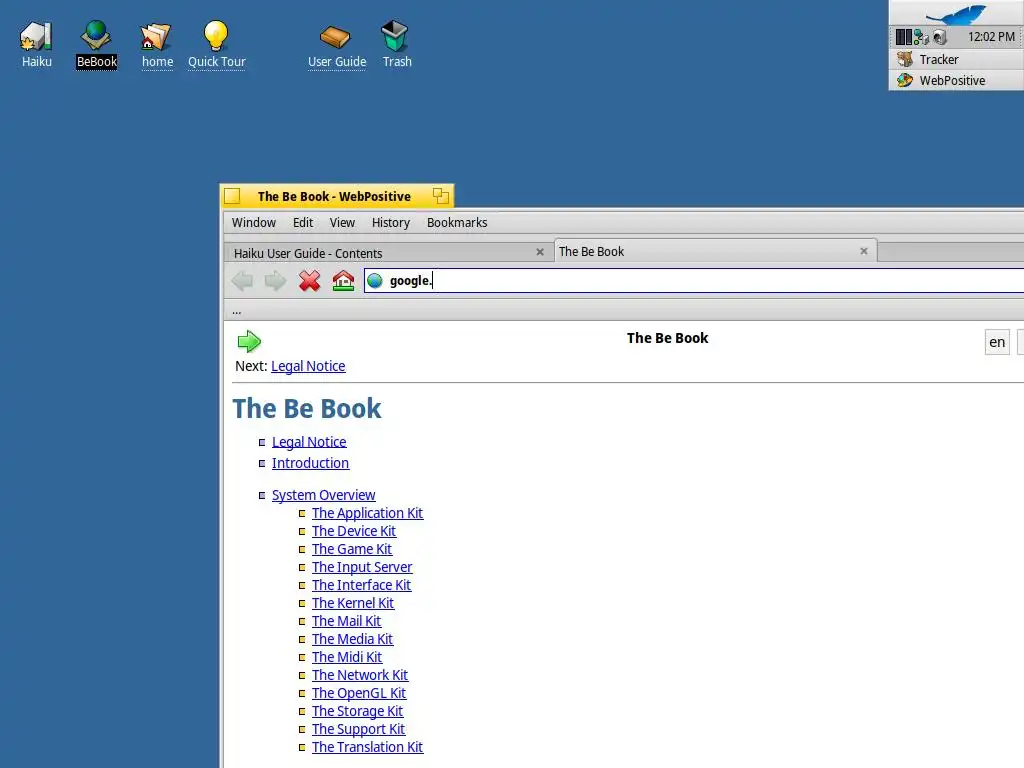Click the URL field containing google.
The height and width of the screenshot is (768, 1024).
click(694, 281)
